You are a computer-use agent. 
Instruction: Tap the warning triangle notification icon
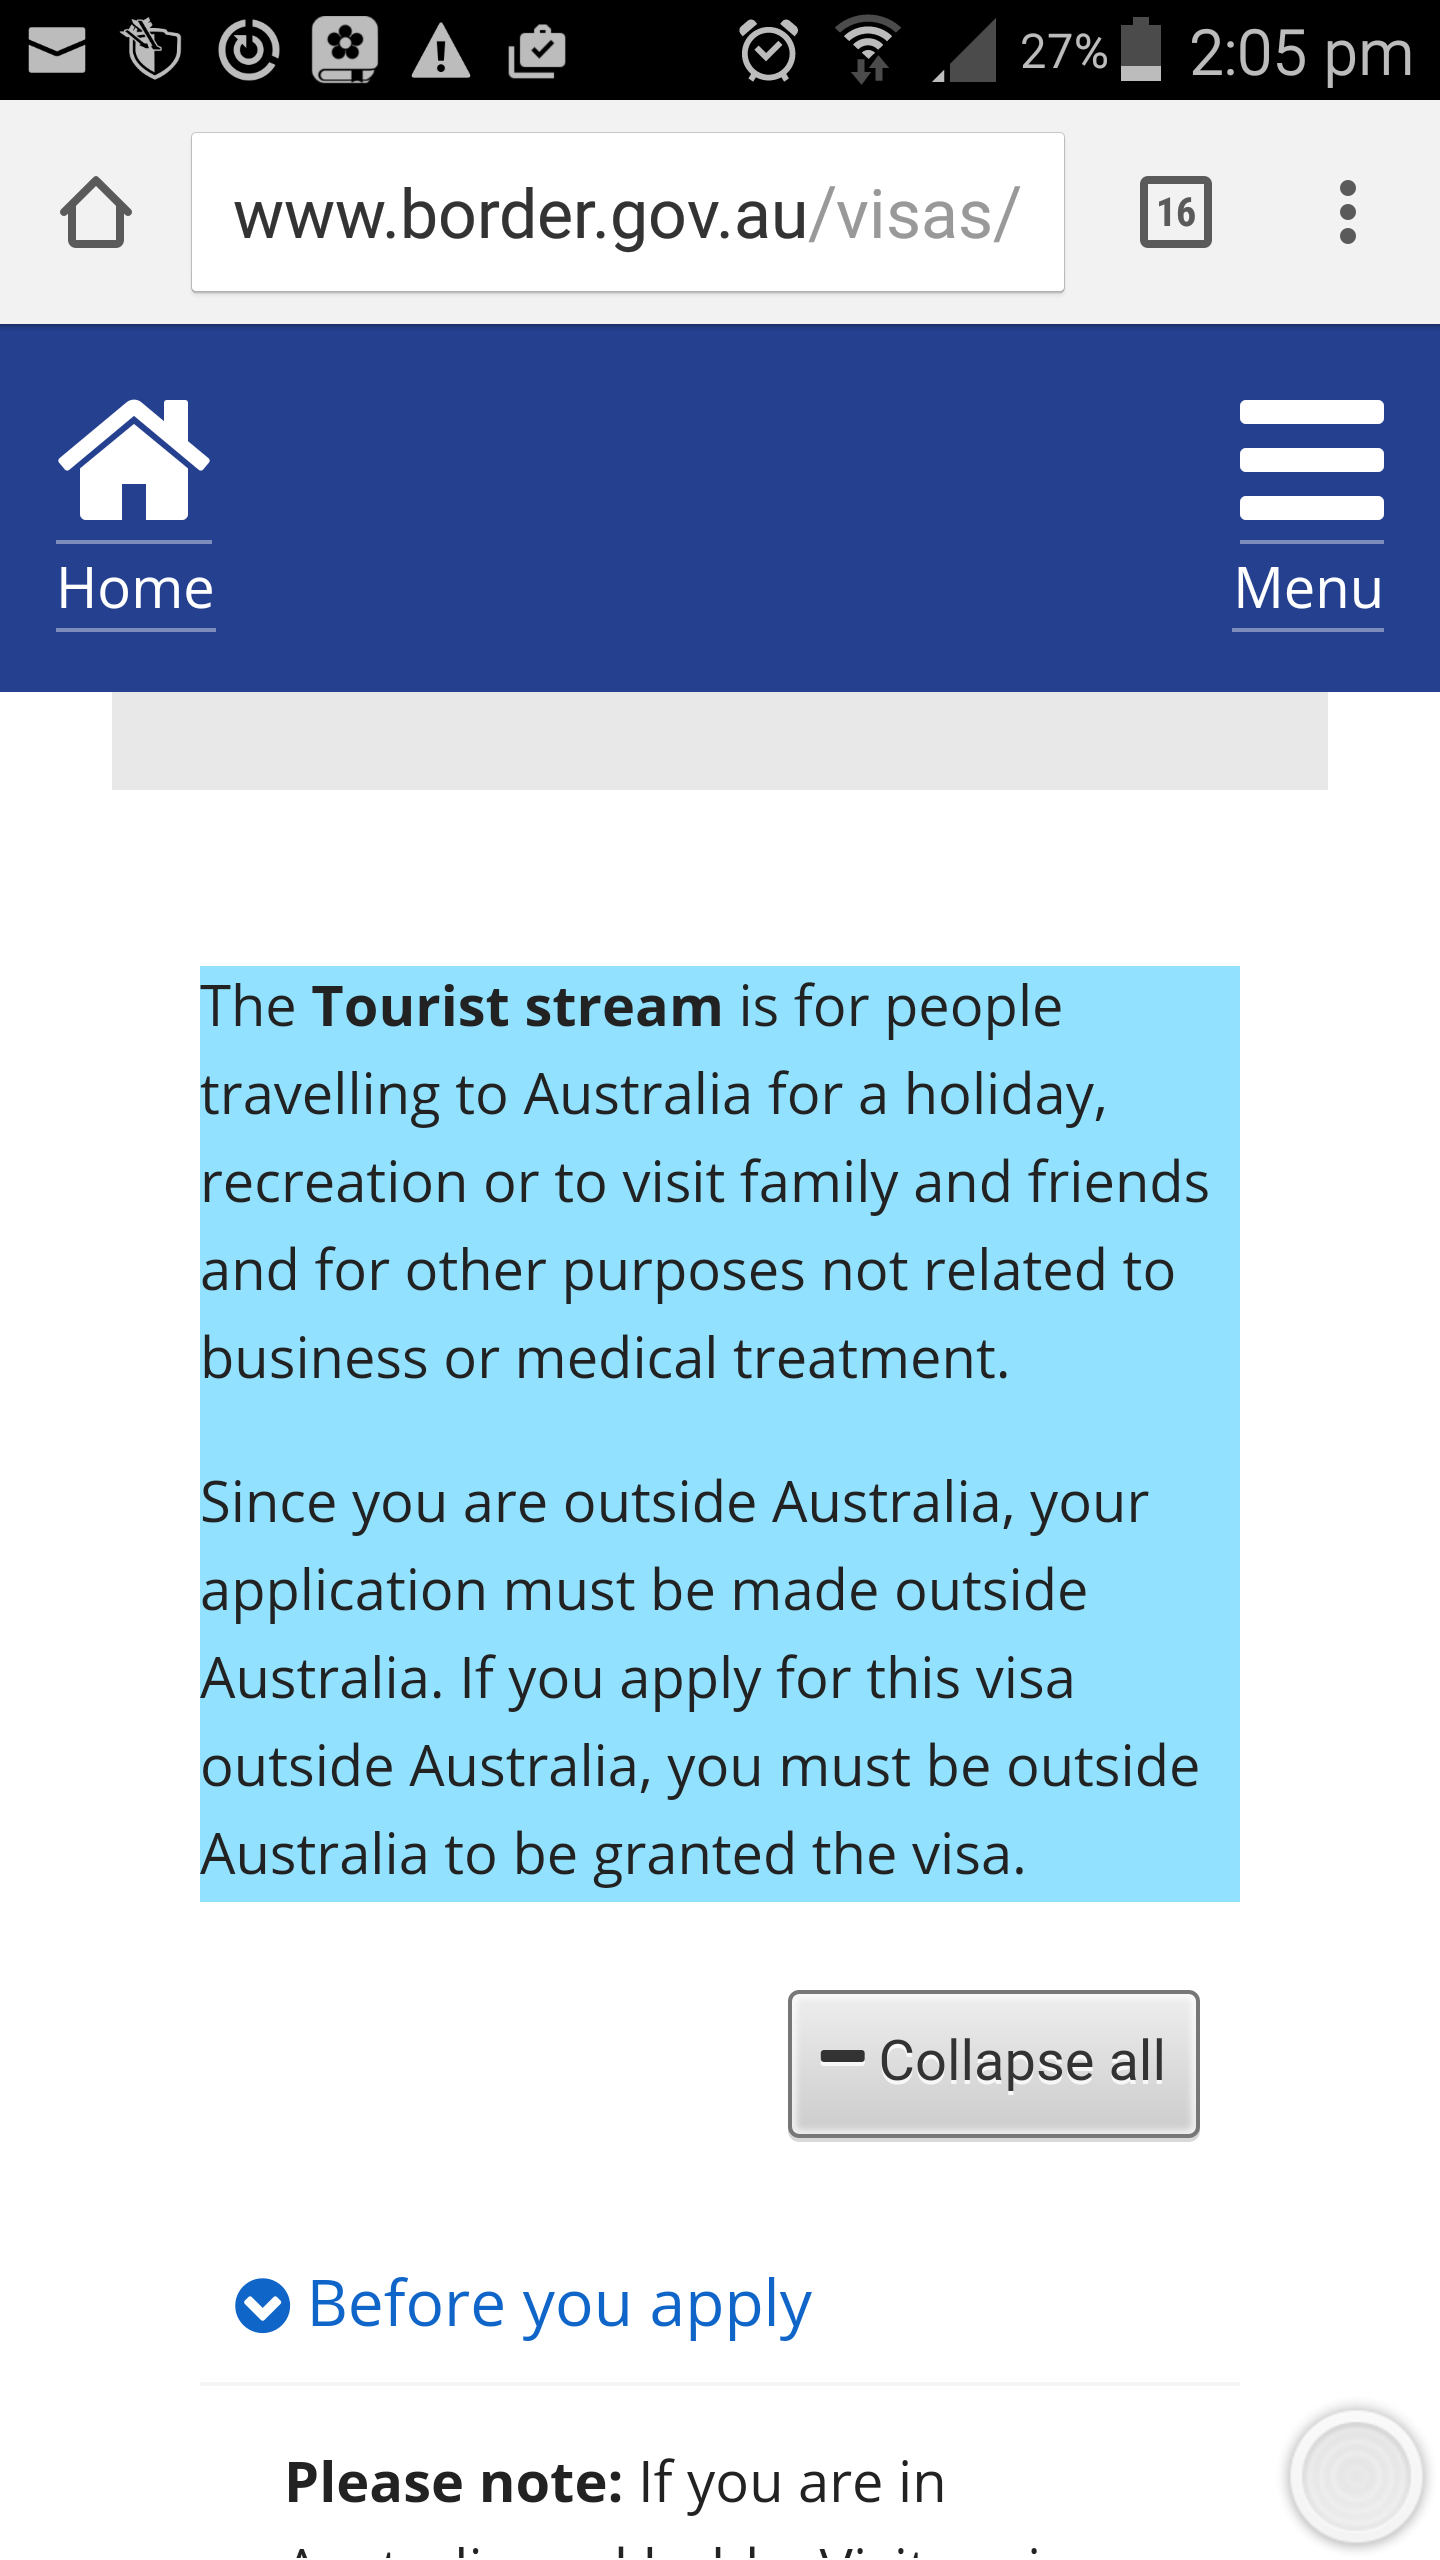(440, 52)
